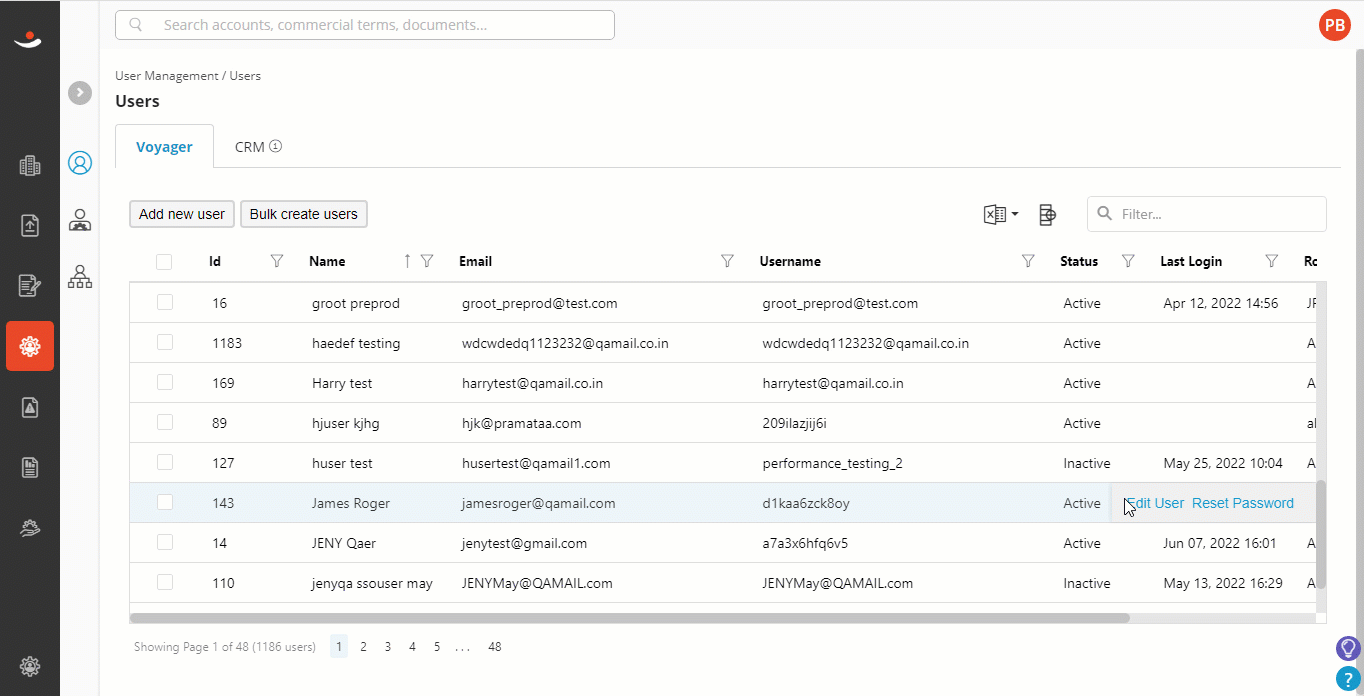The height and width of the screenshot is (696, 1364).
Task: Open filter for Email column
Action: tap(727, 261)
